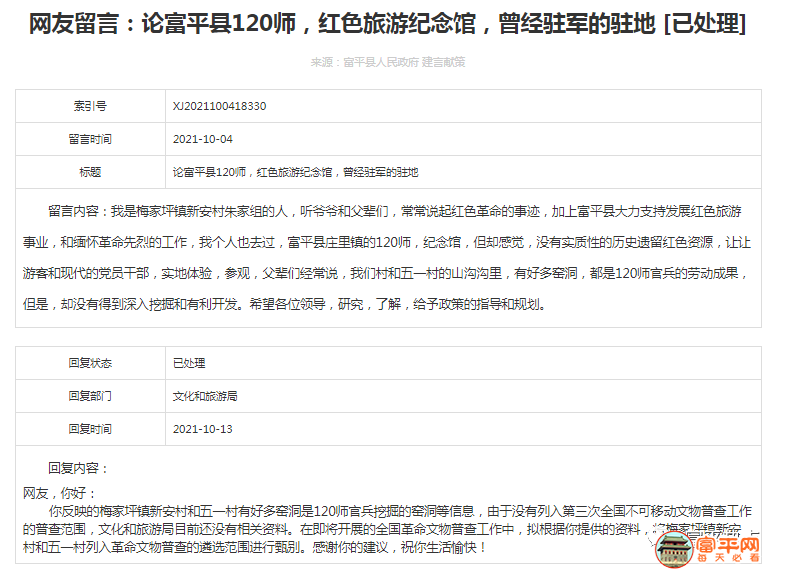The width and height of the screenshot is (786, 574).
Task: Click the reply paragraph starting 你反映的梅家坪镇
Action: point(387,529)
